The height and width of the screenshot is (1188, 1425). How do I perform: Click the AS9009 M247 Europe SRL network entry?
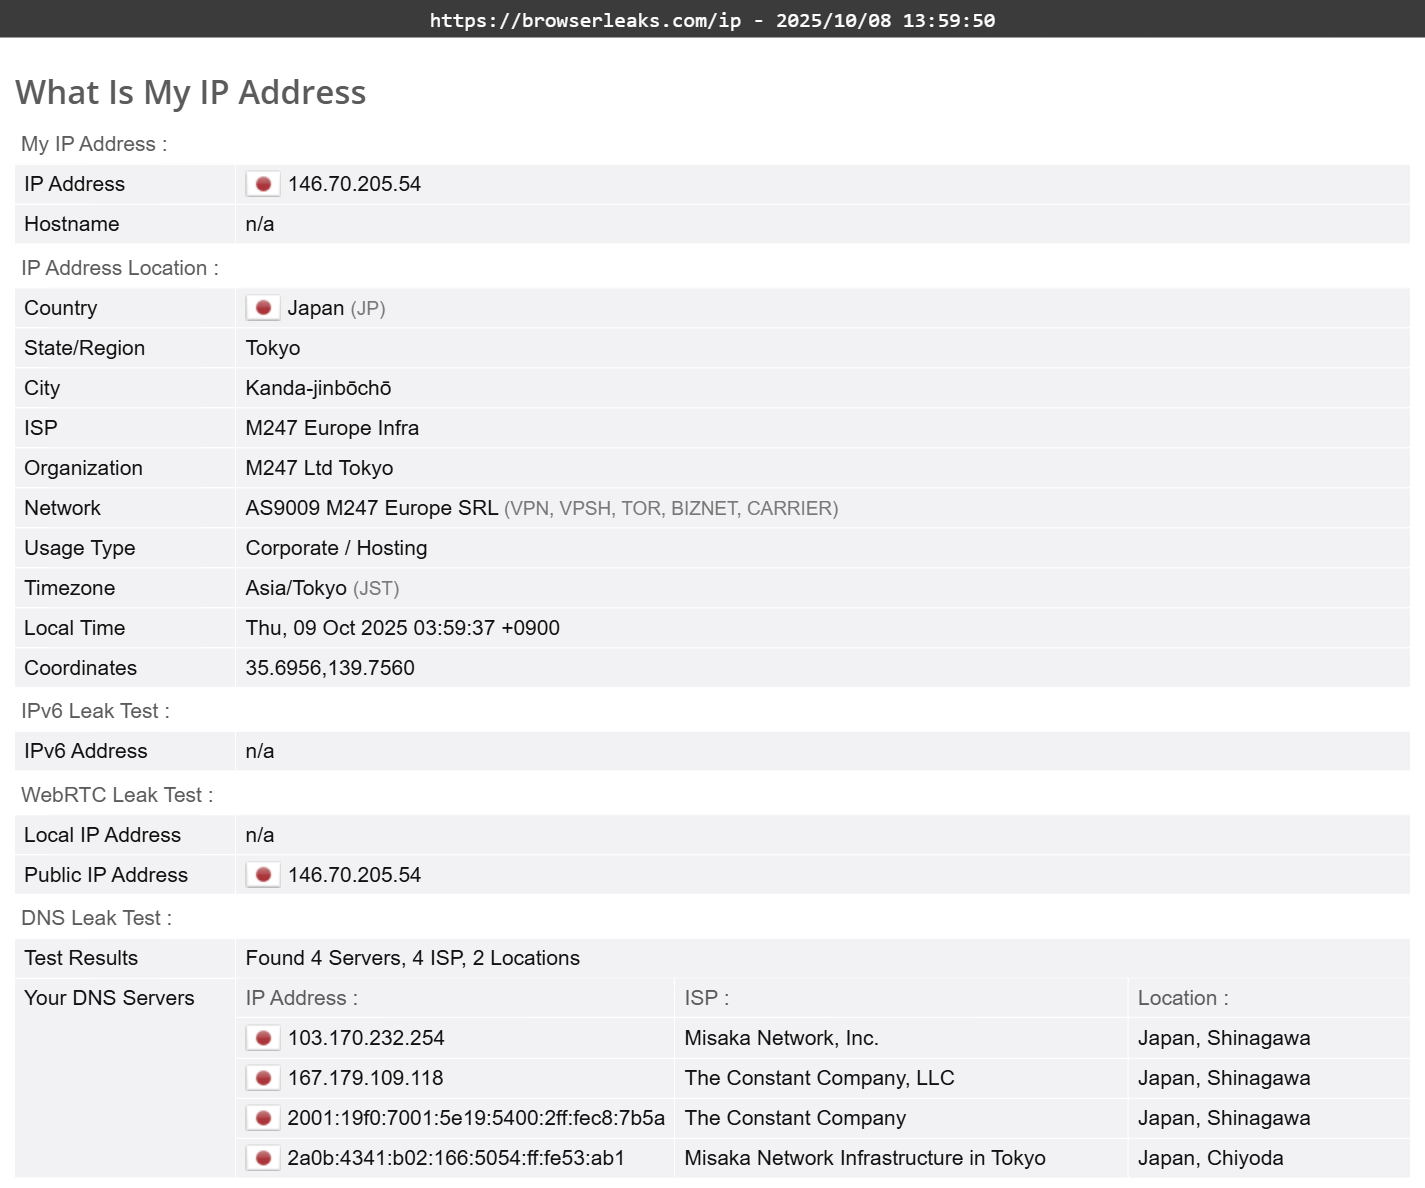371,508
